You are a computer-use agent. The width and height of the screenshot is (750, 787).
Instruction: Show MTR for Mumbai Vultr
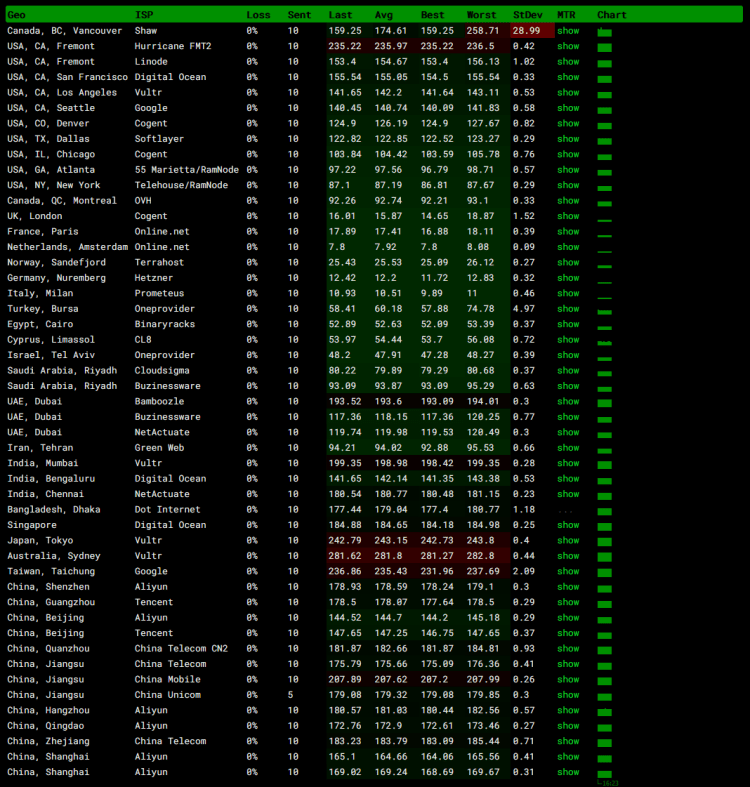568,463
